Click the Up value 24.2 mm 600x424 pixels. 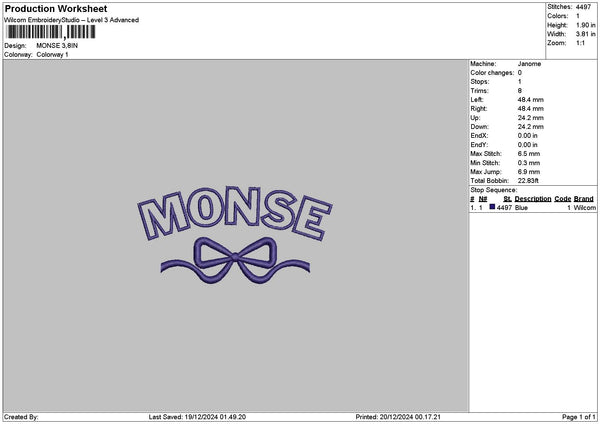click(x=530, y=118)
